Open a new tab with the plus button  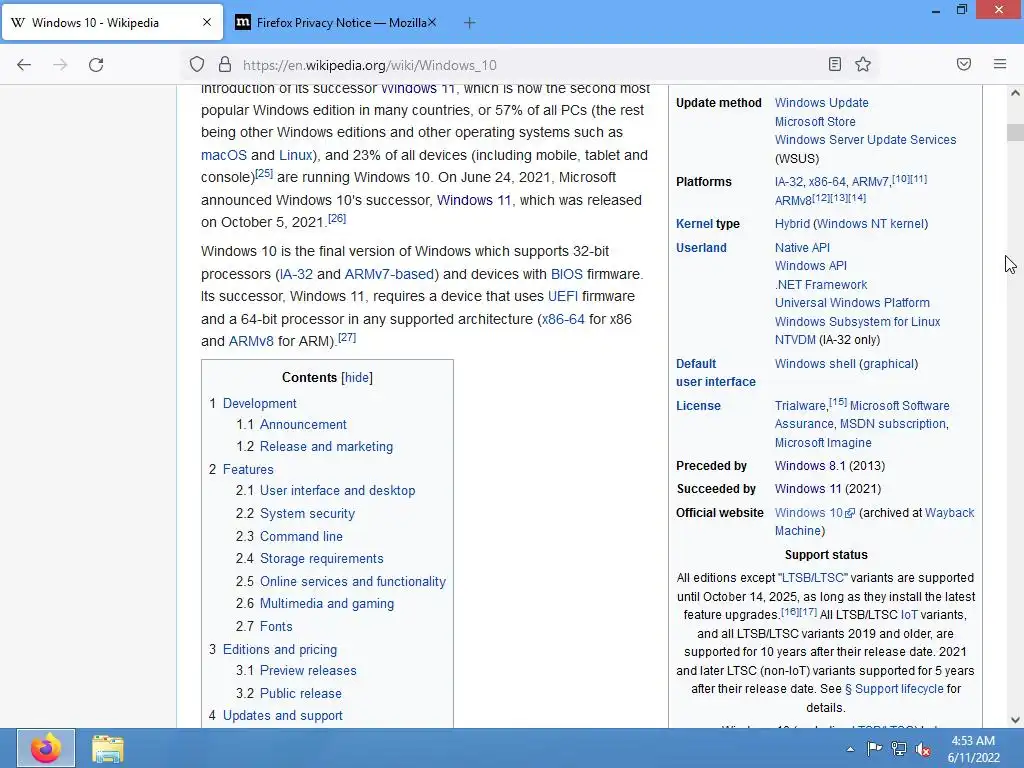(469, 23)
